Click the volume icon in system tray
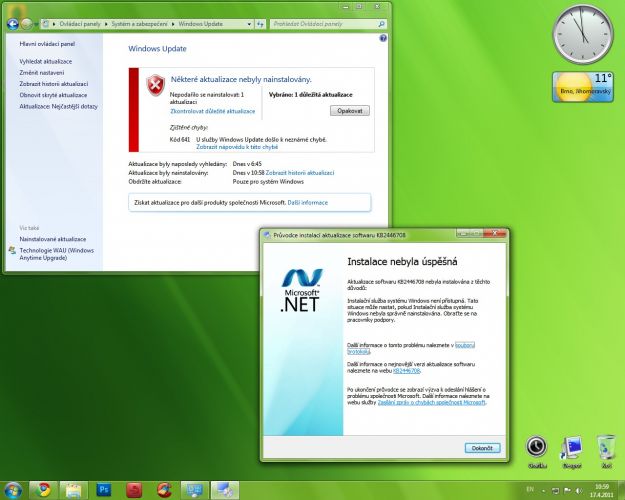This screenshot has height=500, width=625. (x=579, y=490)
